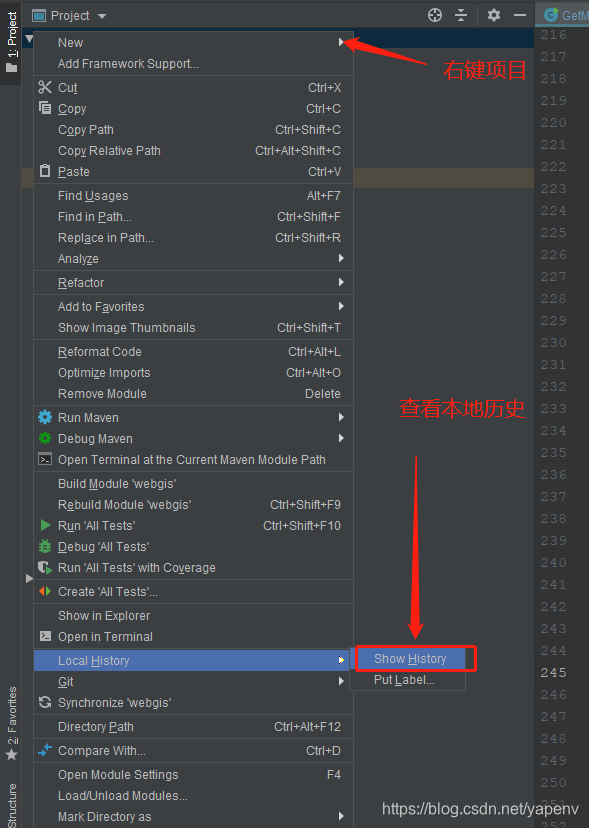Click the green Run 'All Tests' play icon

coord(45,525)
